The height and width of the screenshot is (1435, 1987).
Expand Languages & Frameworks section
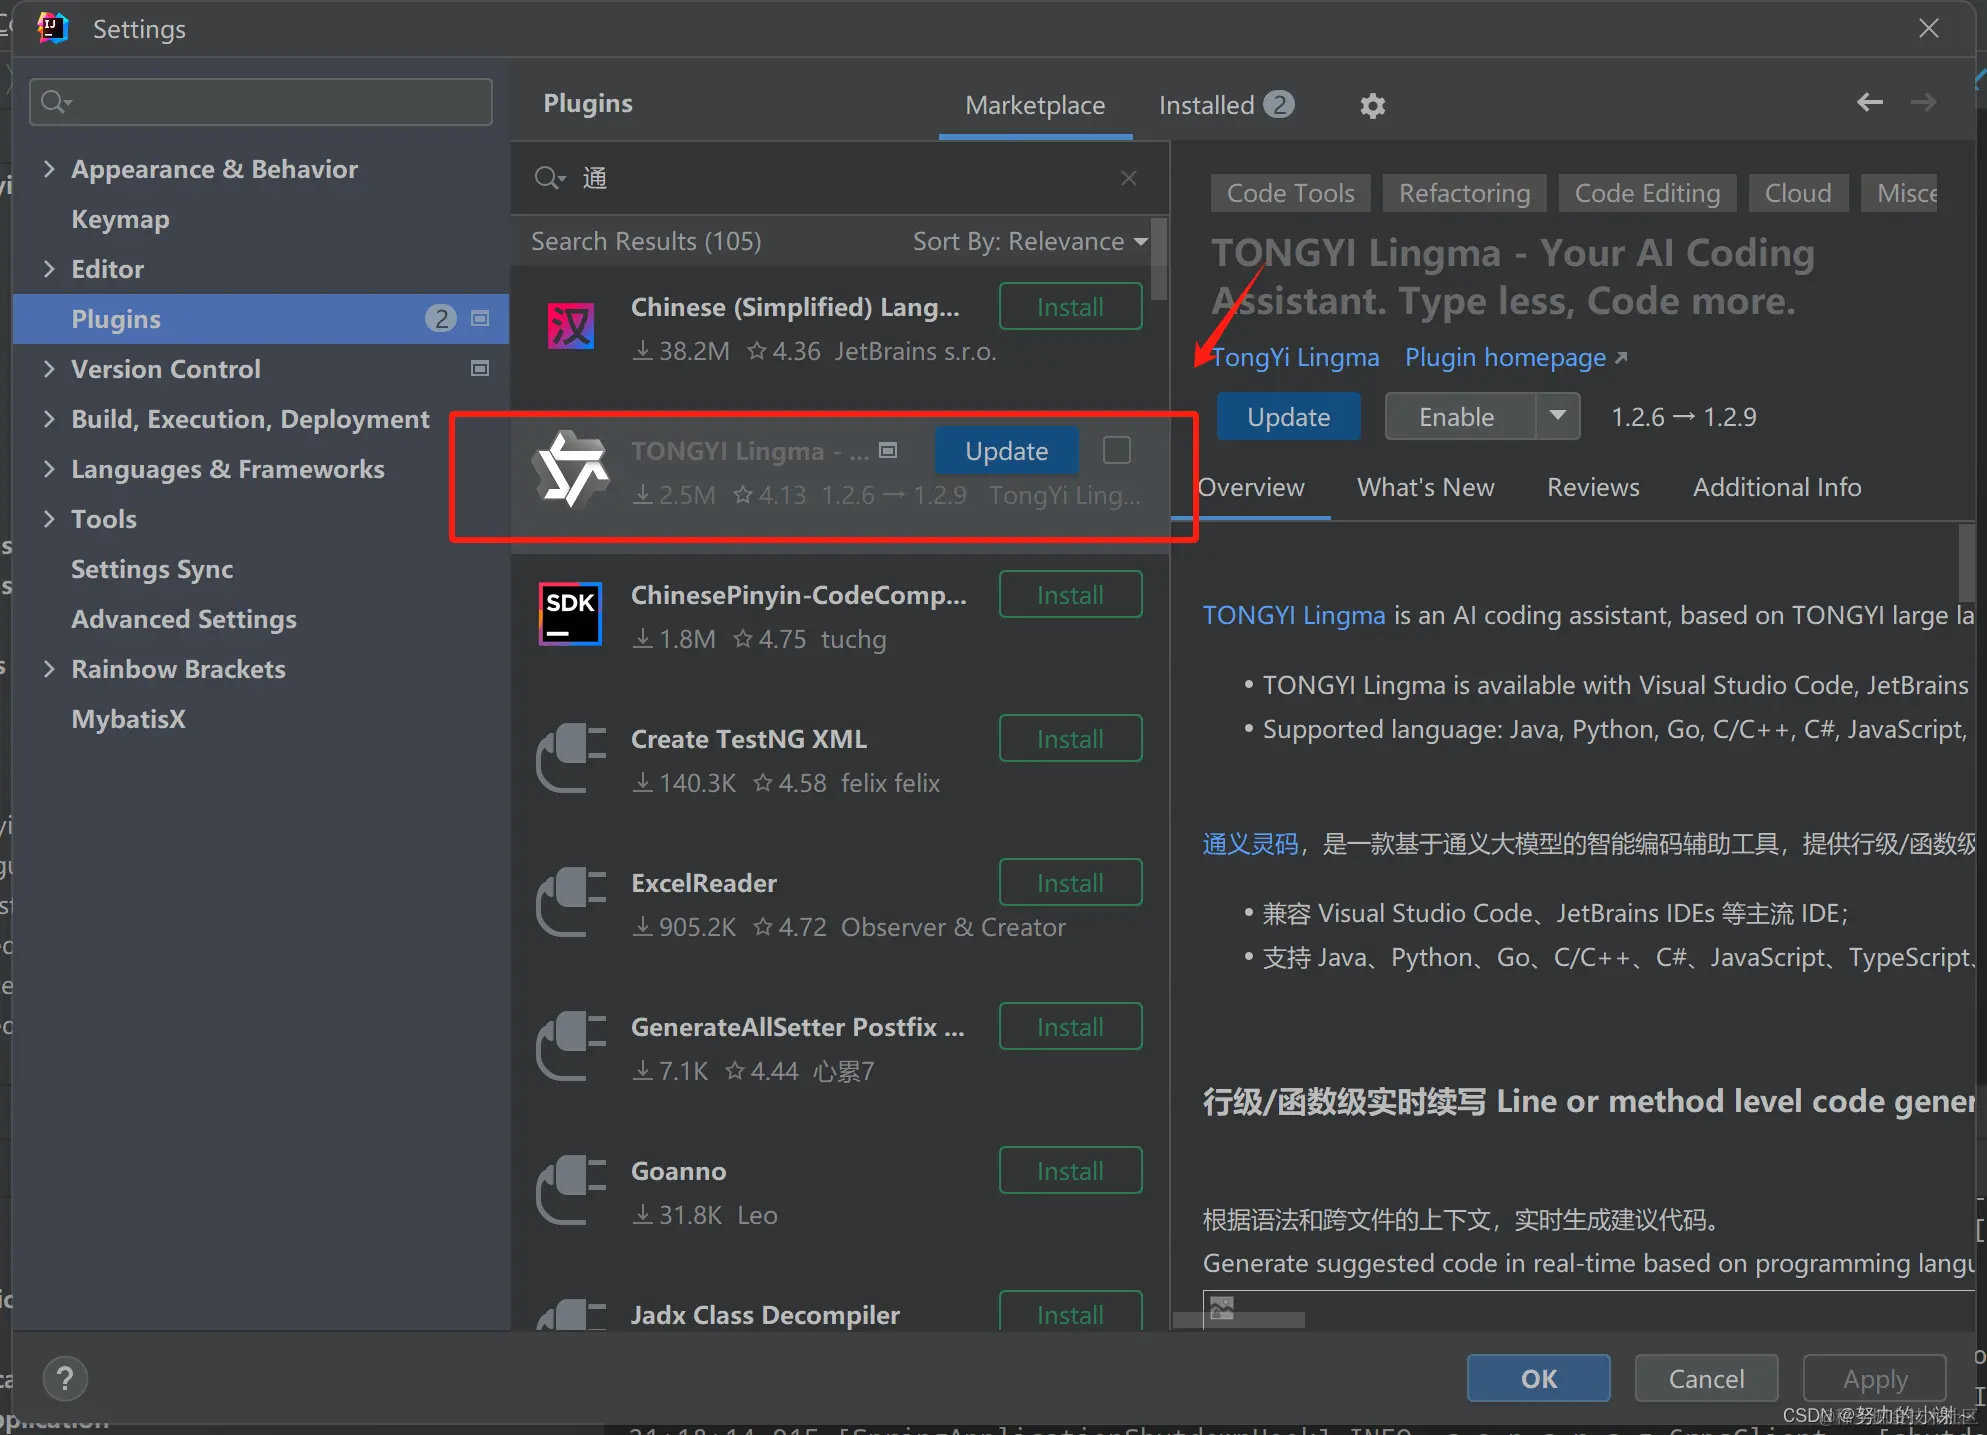(49, 468)
